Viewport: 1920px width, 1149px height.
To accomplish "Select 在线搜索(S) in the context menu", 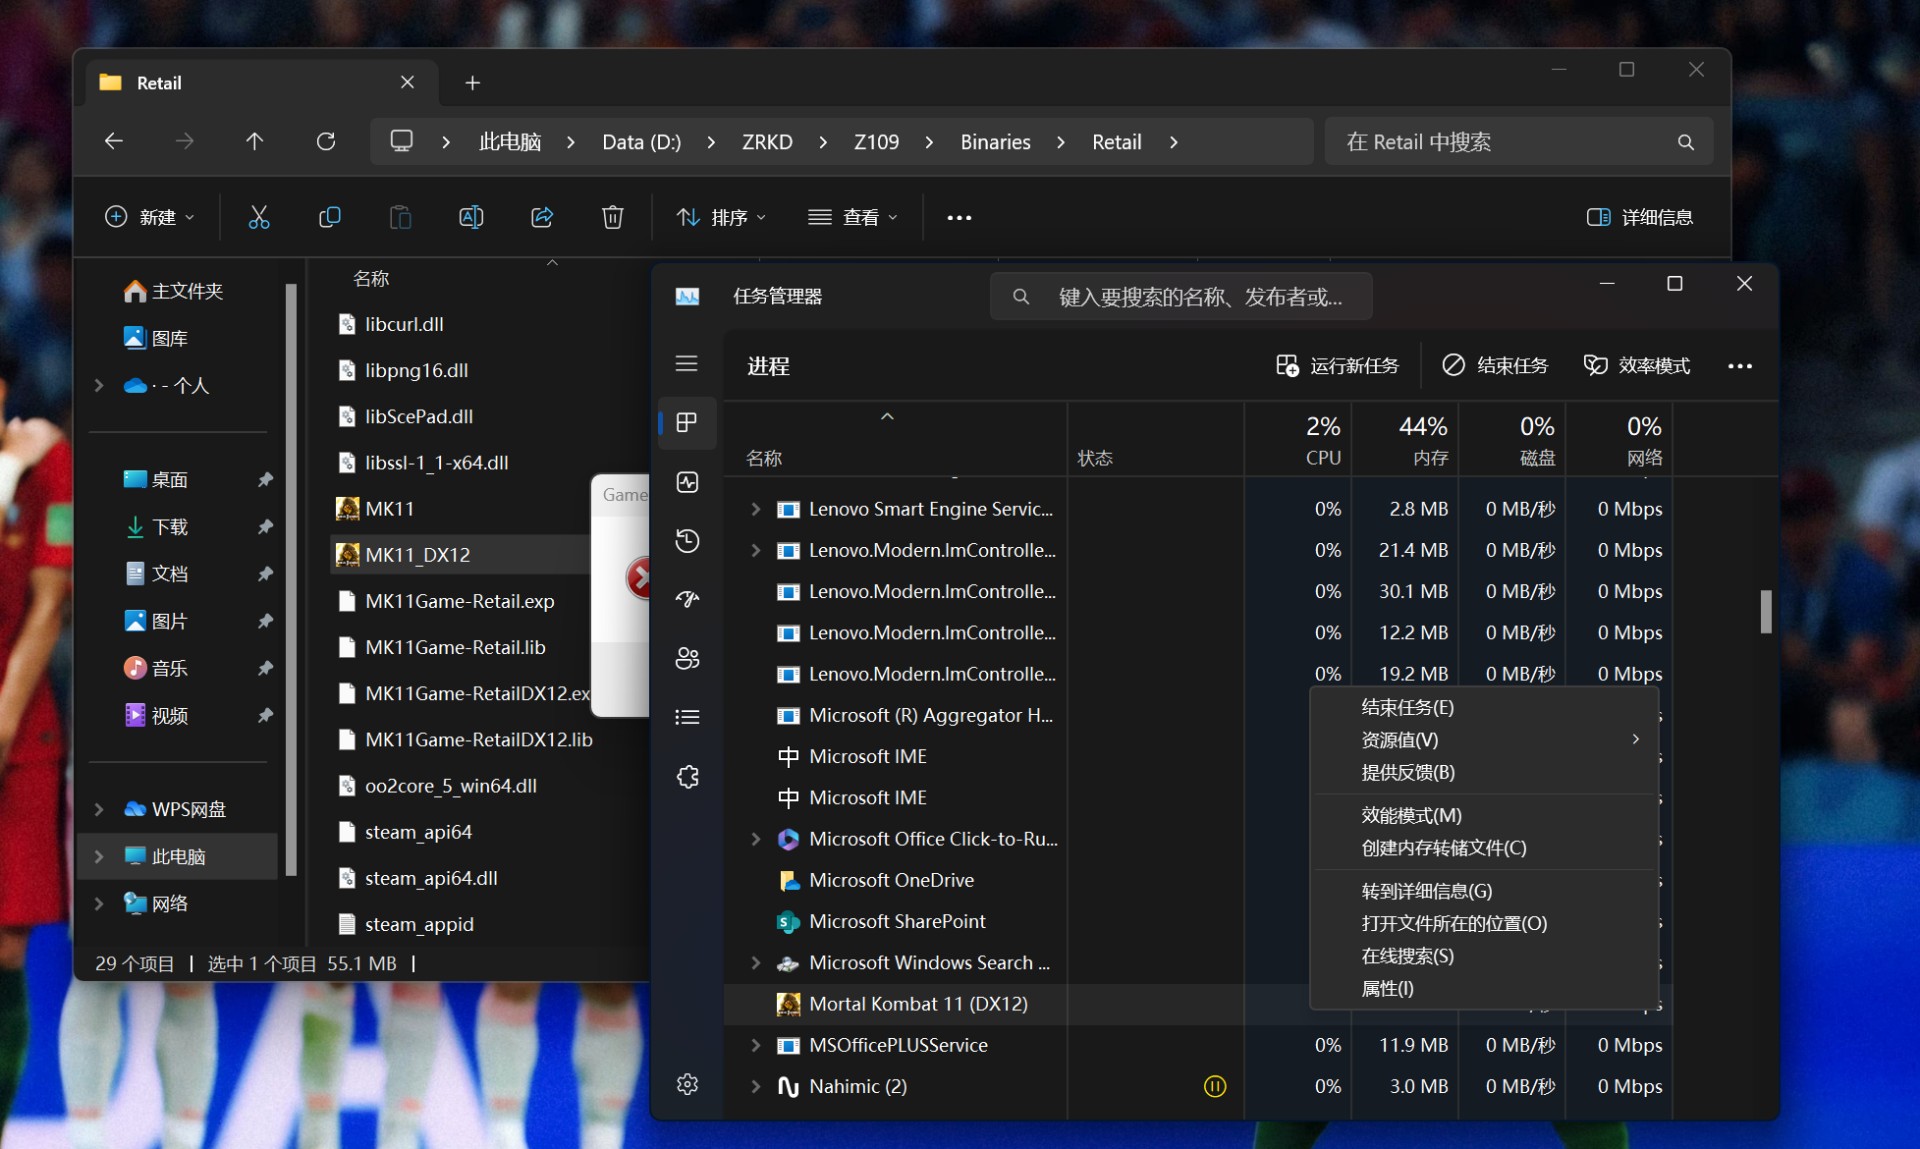I will point(1484,956).
